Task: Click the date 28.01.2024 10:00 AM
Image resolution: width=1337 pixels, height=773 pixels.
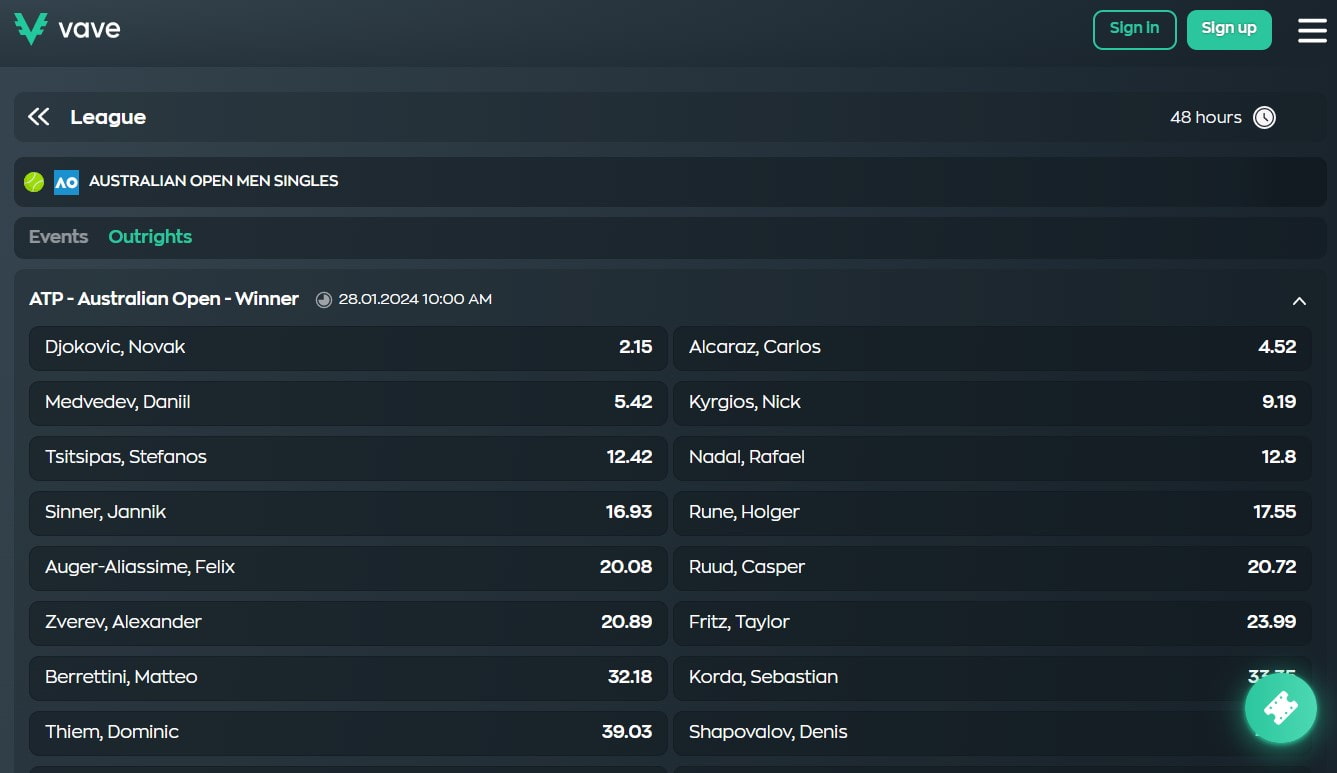Action: [x=415, y=299]
